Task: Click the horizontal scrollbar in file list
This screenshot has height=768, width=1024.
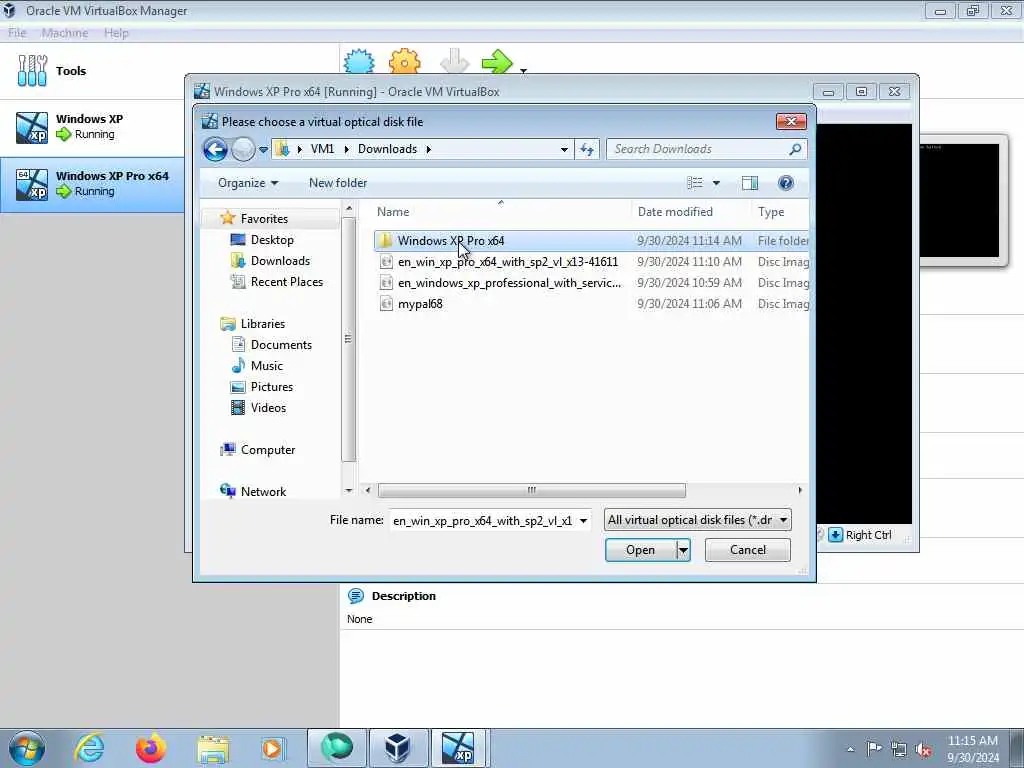Action: [x=532, y=490]
